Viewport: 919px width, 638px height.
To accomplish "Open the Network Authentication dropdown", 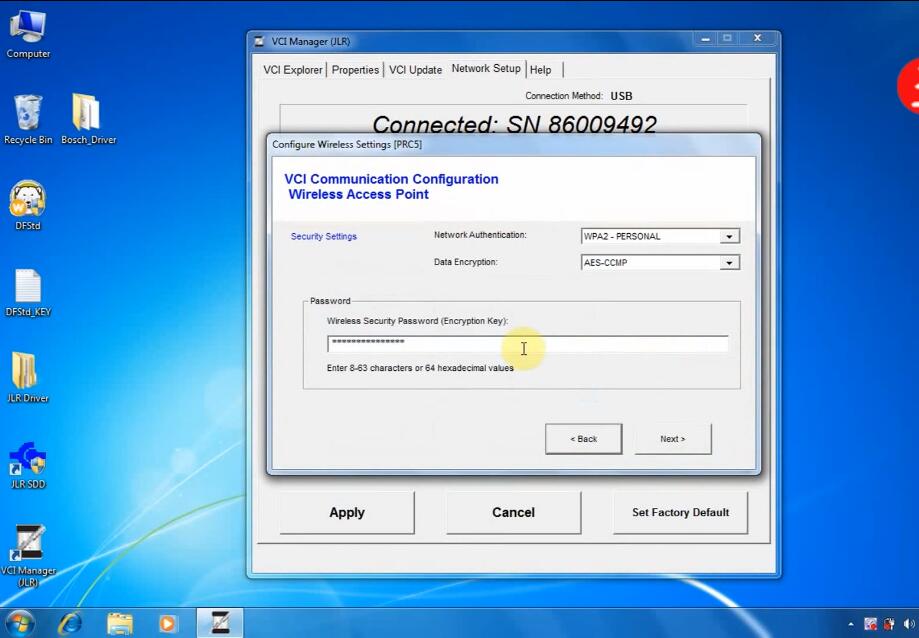I will pyautogui.click(x=729, y=236).
